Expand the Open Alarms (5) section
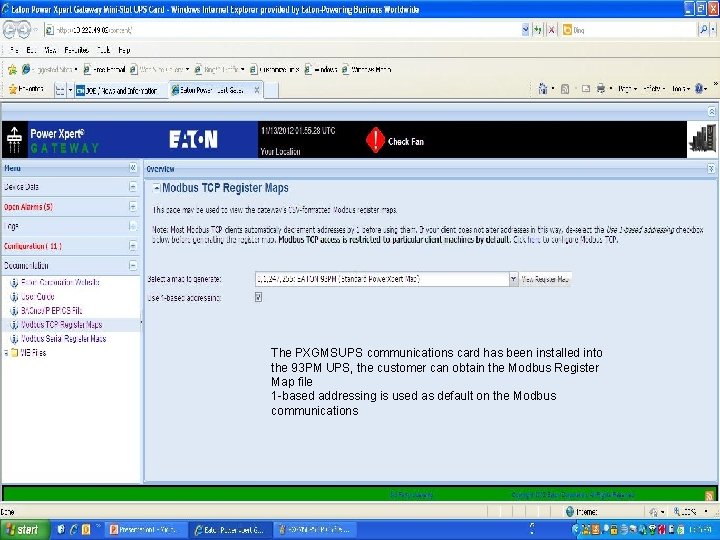Viewport: 720px width, 540px height. pos(133,207)
